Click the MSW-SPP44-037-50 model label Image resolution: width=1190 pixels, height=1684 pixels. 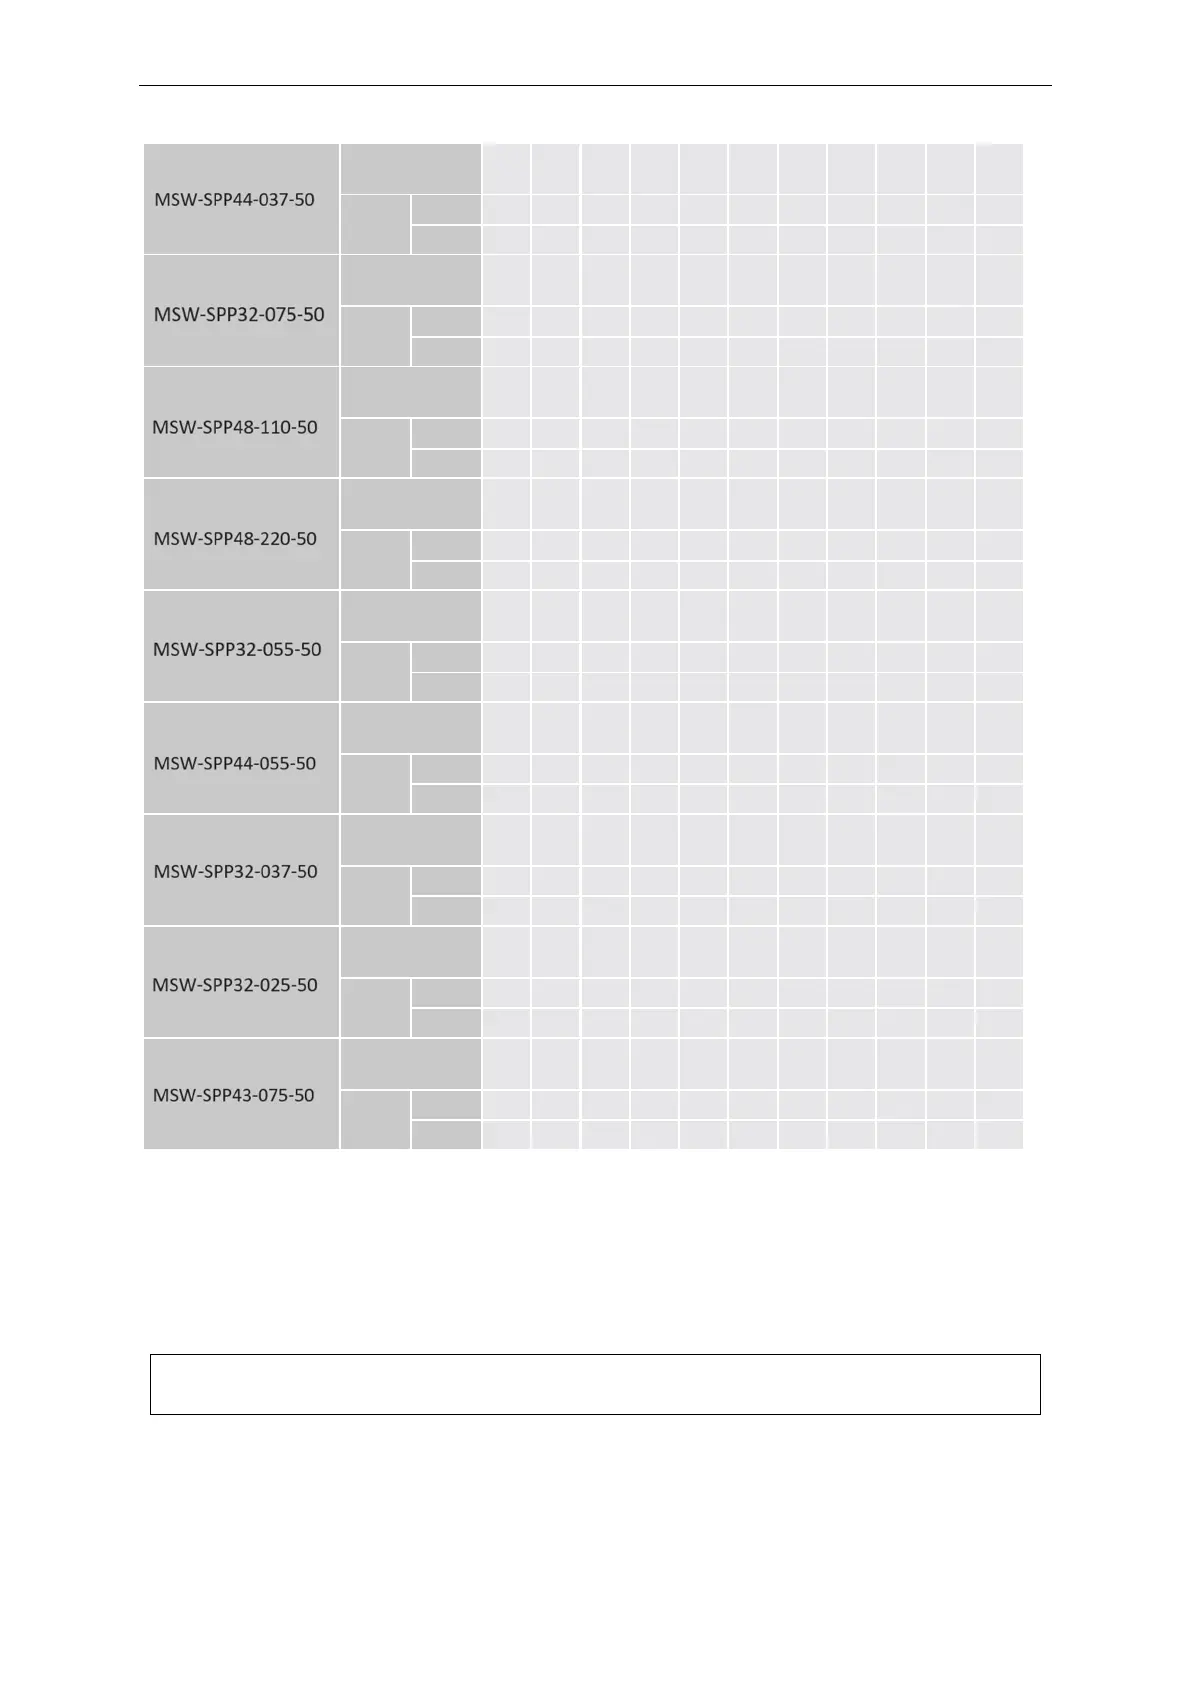pos(234,200)
